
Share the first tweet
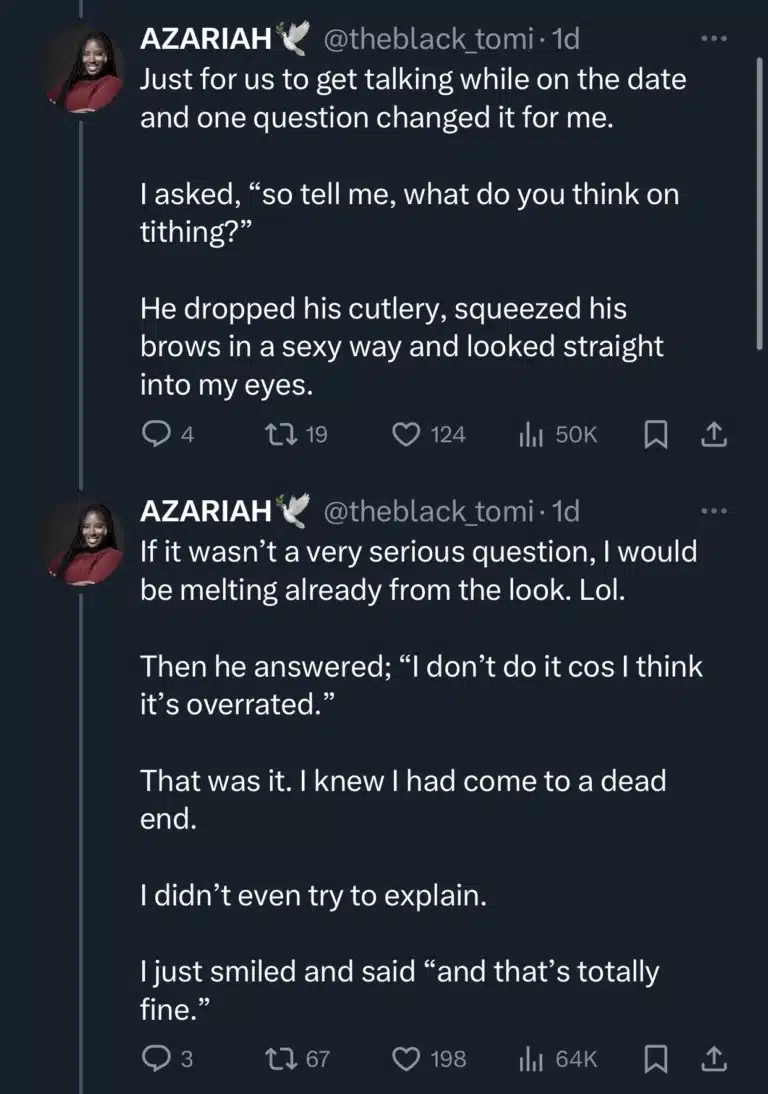(x=714, y=434)
